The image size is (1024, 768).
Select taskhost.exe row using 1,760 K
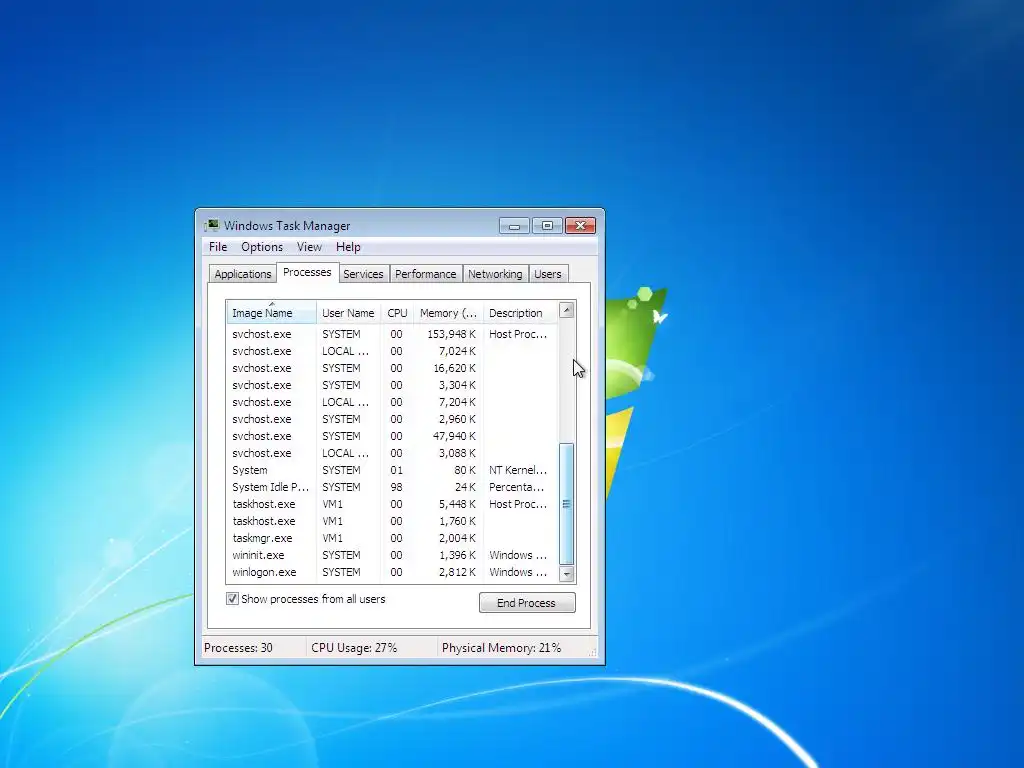click(392, 520)
